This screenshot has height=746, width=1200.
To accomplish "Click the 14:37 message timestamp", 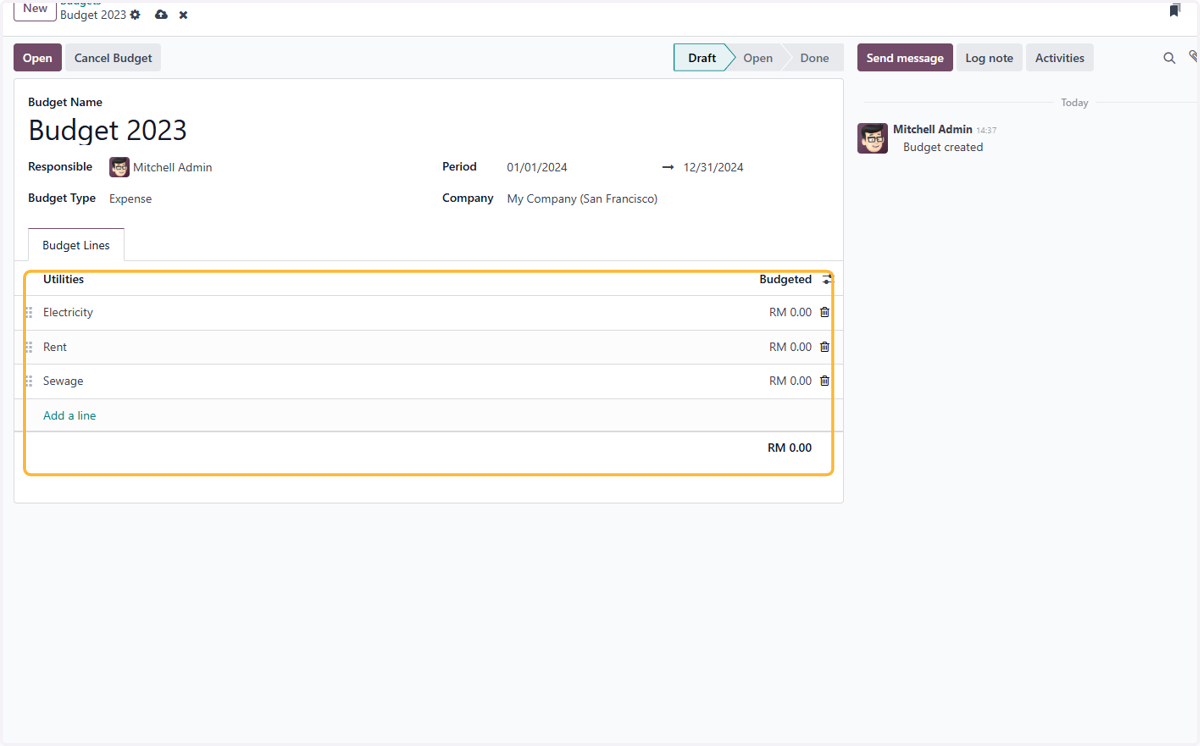I will point(986,131).
